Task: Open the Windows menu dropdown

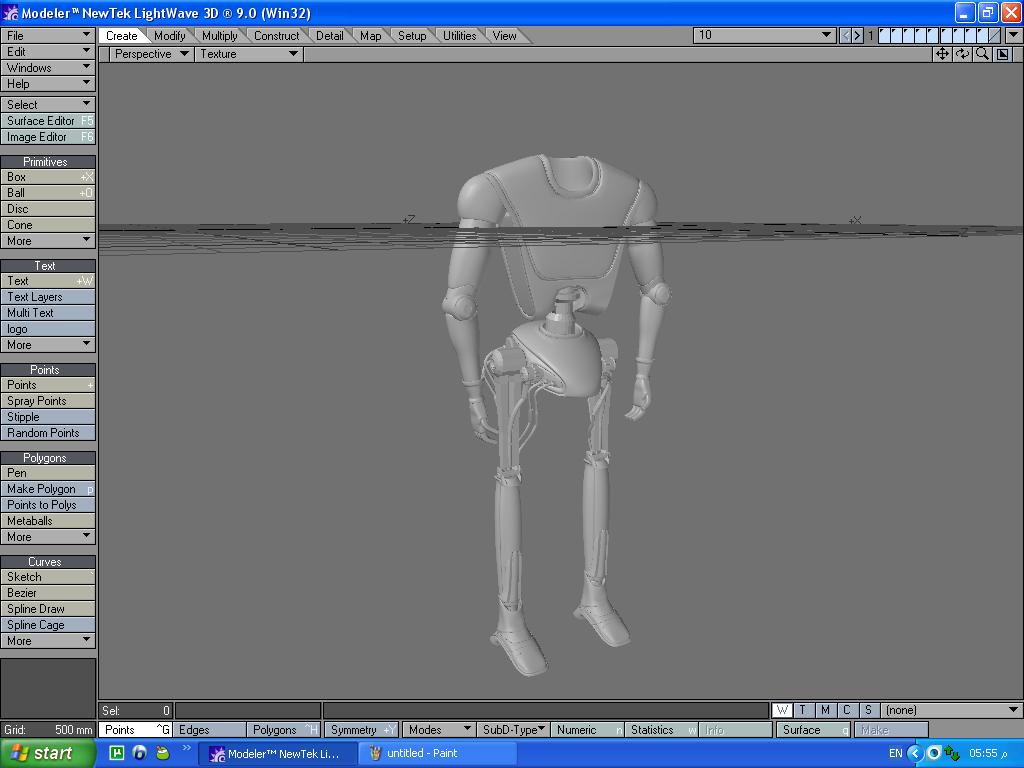Action: click(48, 68)
